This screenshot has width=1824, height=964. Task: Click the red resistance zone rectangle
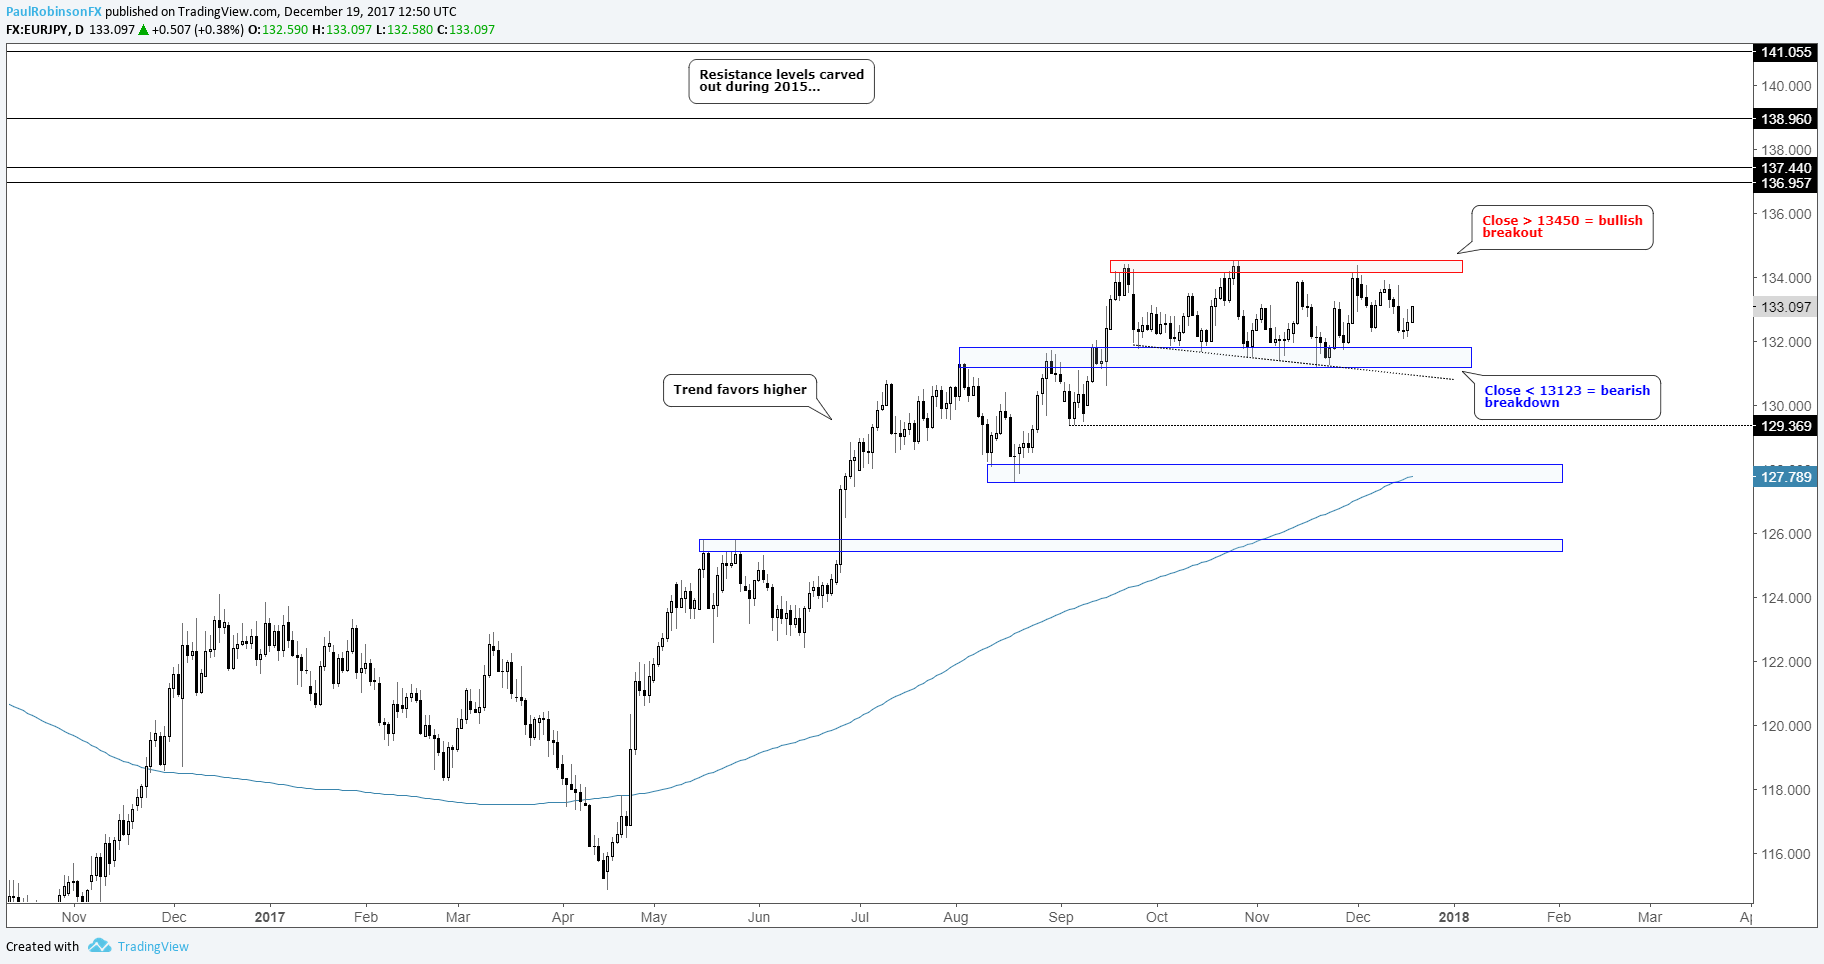pos(1286,267)
